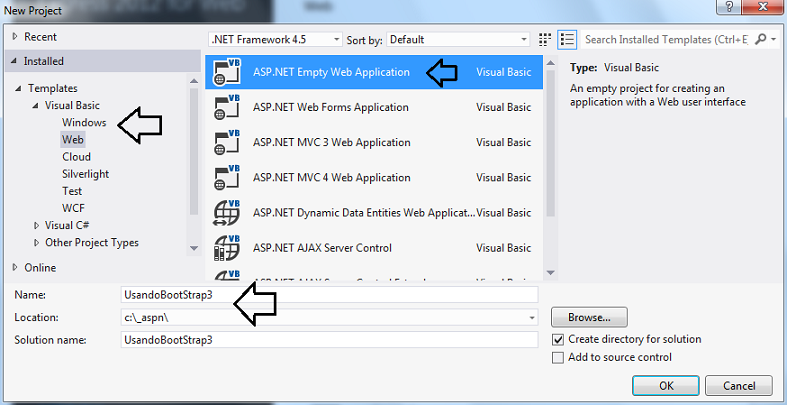Screen dimensions: 787x405
Task: Click the tree pane scroll-down arrow
Action: (194, 248)
